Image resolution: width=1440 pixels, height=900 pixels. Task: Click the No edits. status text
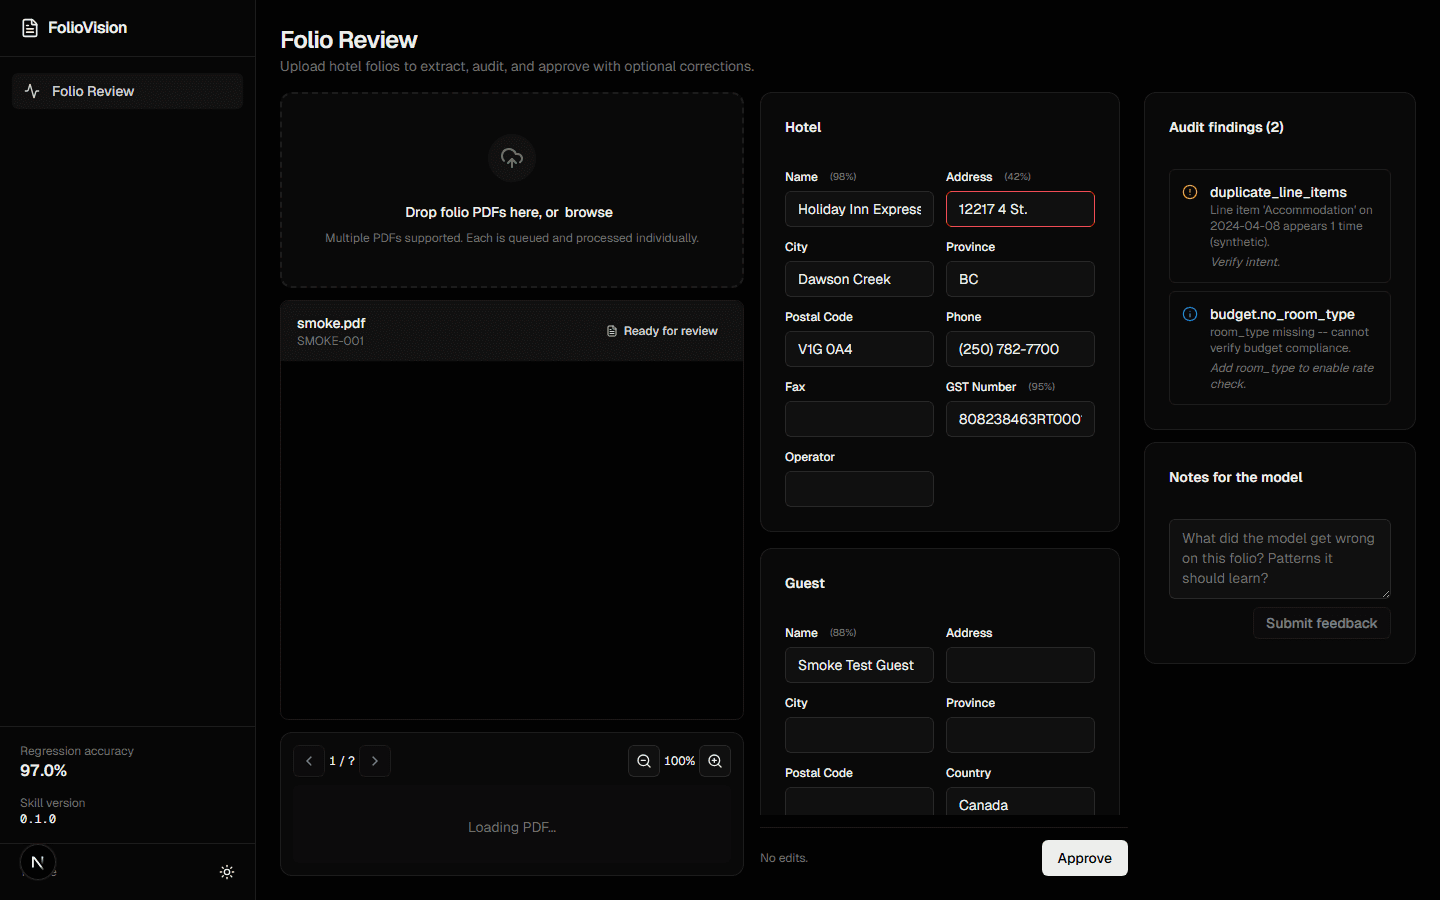[x=784, y=858]
